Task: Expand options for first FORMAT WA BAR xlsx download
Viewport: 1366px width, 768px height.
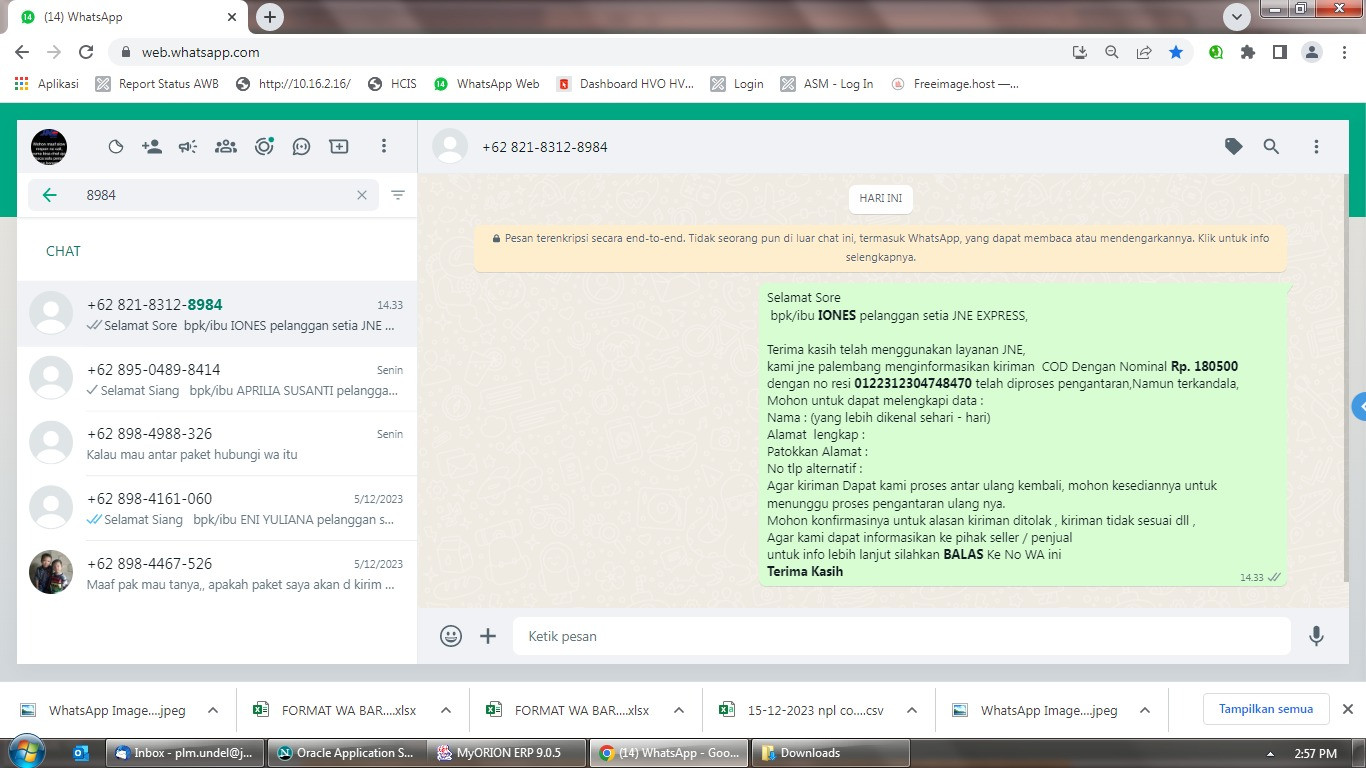Action: click(x=446, y=710)
